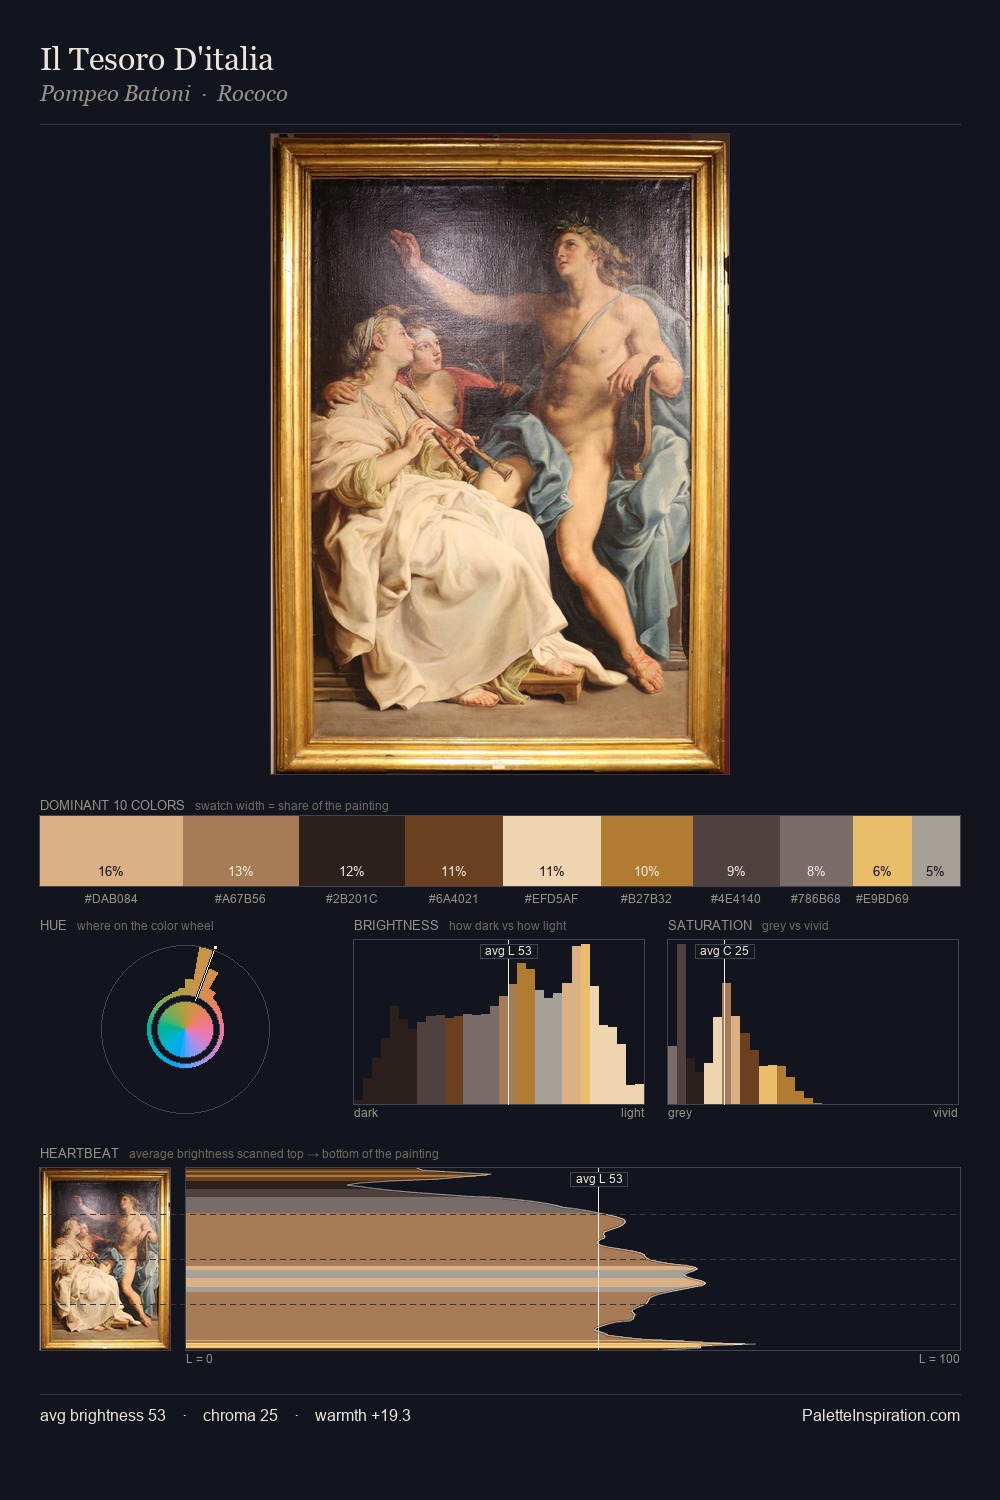Click the hue color wheel
The width and height of the screenshot is (1000, 1500).
(x=185, y=1029)
